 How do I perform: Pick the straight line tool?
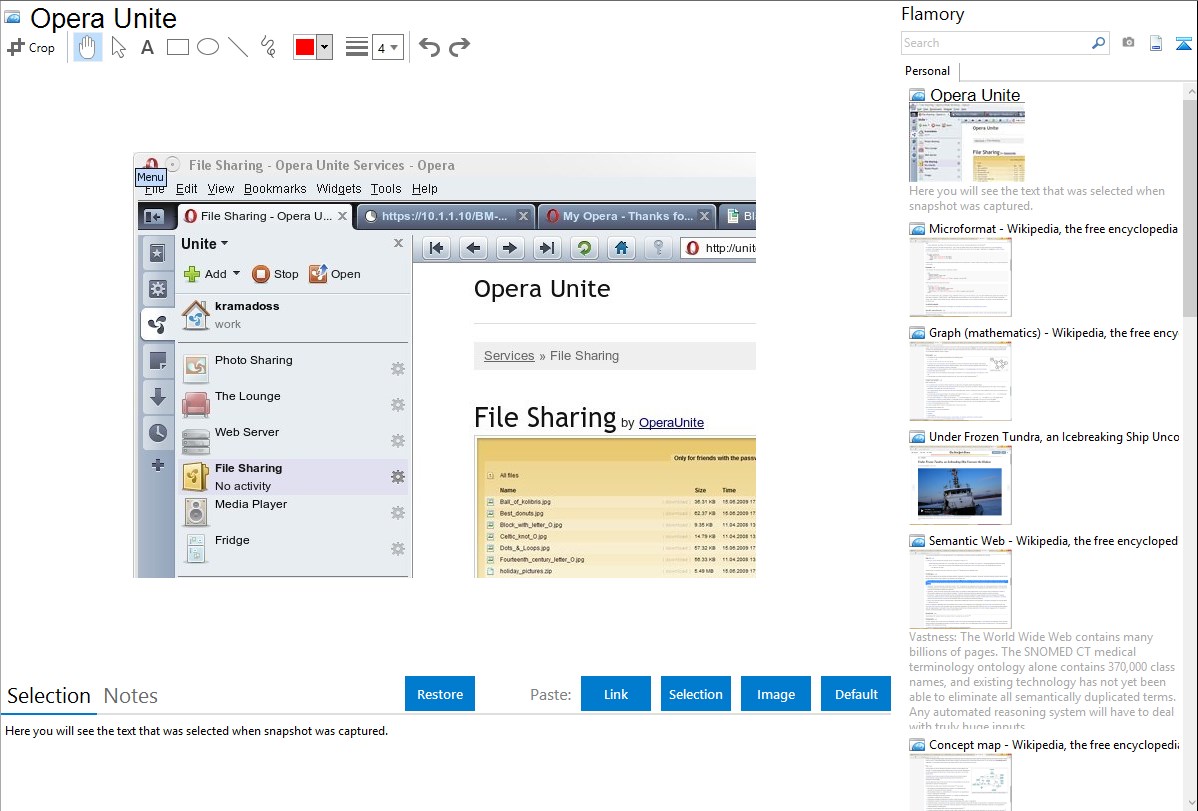point(238,47)
